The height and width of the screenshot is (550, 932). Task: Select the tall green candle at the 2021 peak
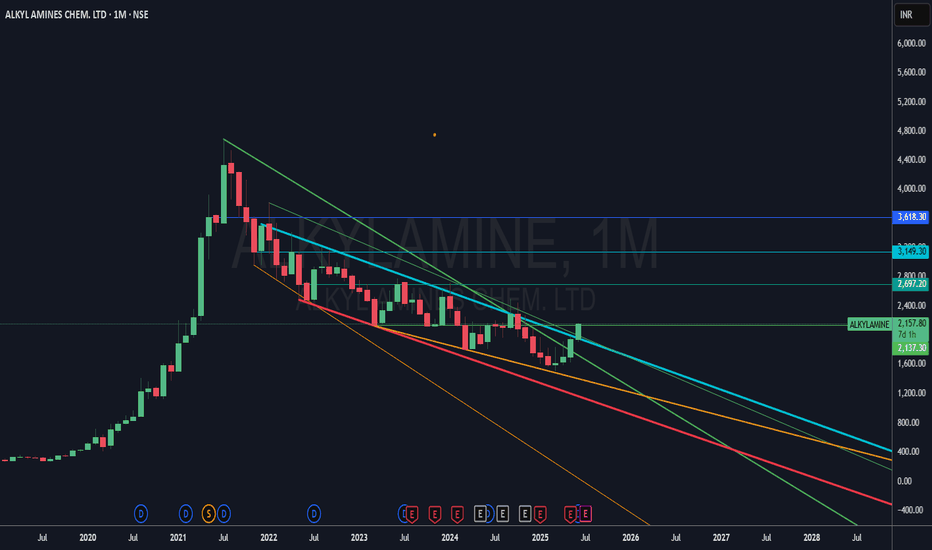click(224, 194)
